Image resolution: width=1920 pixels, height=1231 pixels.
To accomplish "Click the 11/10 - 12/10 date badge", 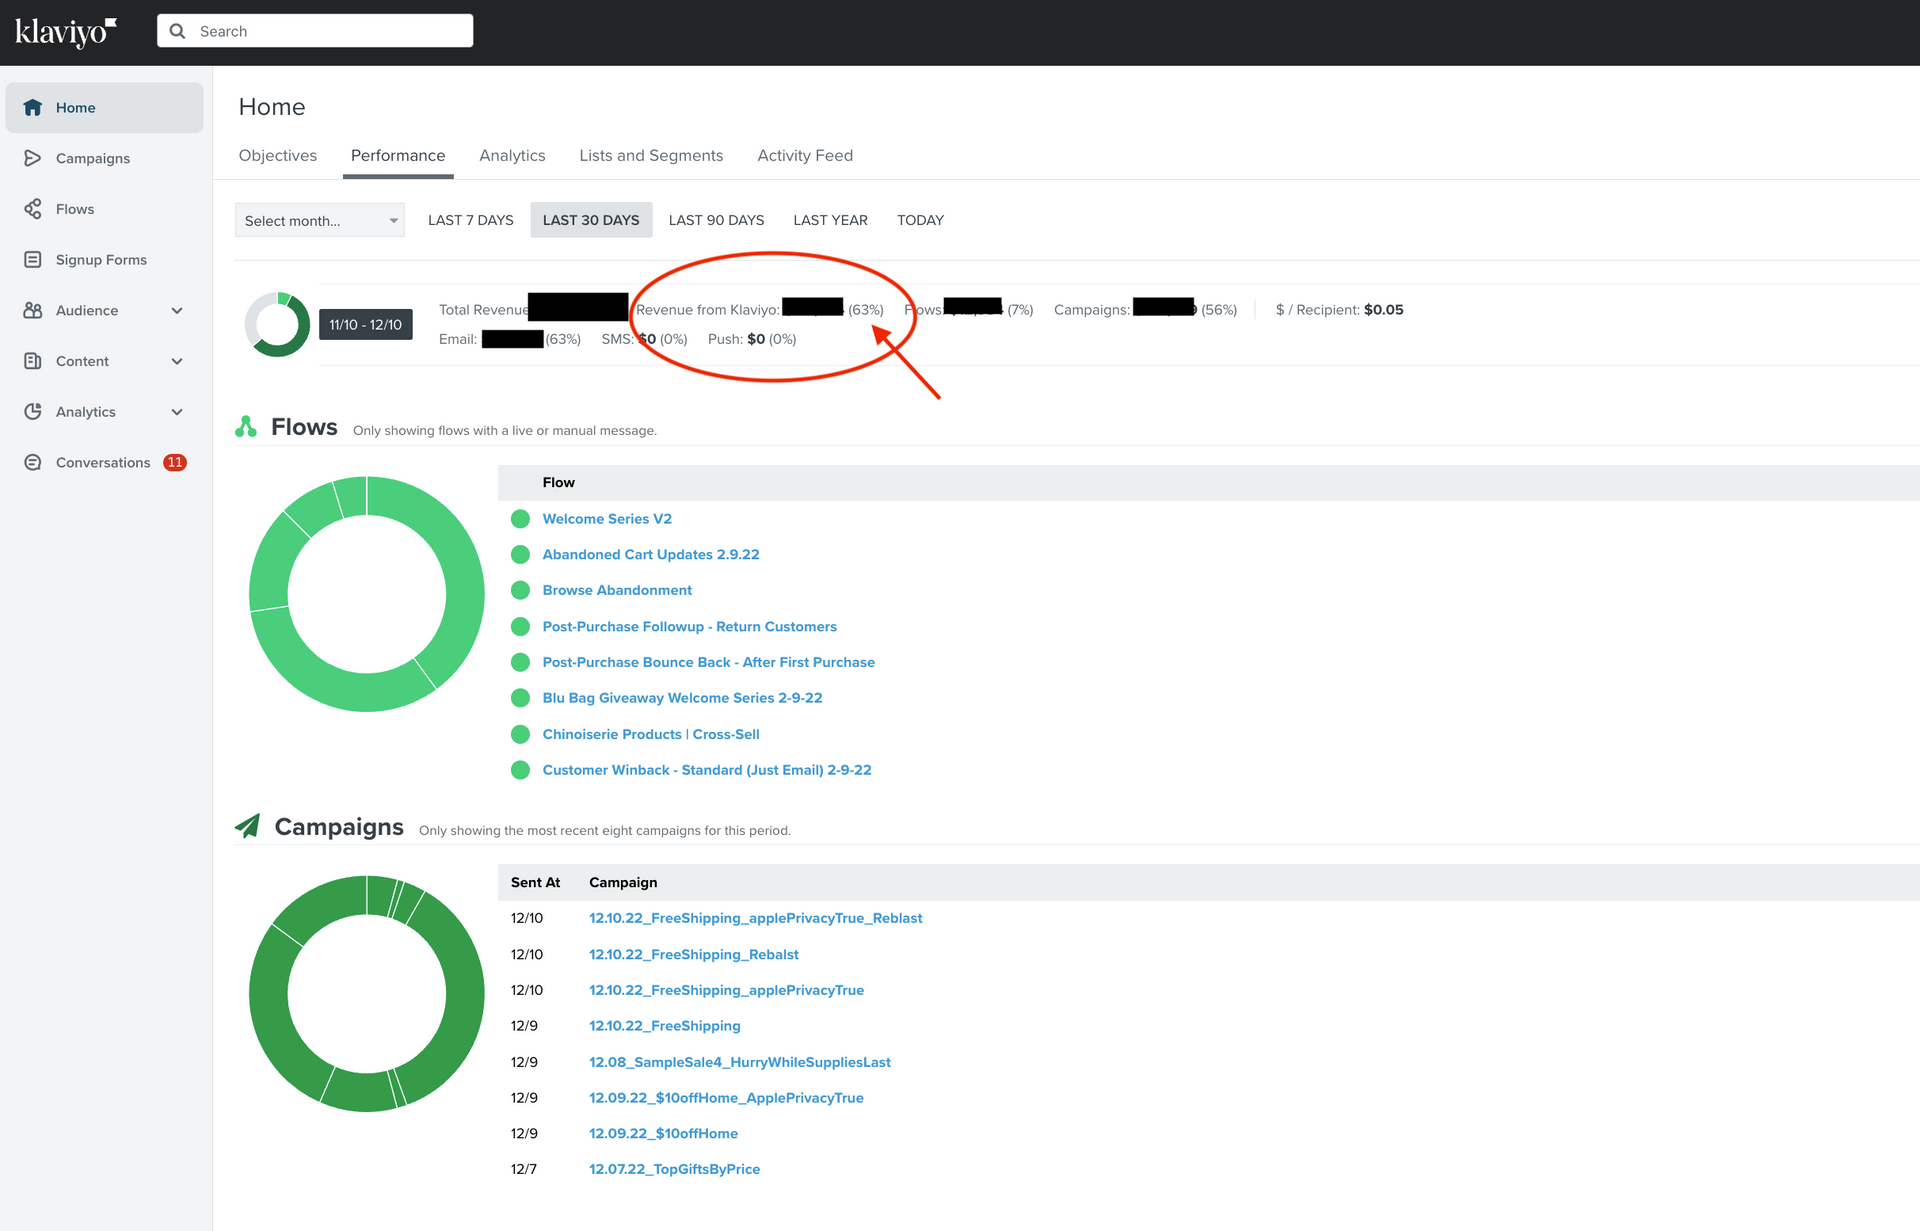I will (x=366, y=325).
